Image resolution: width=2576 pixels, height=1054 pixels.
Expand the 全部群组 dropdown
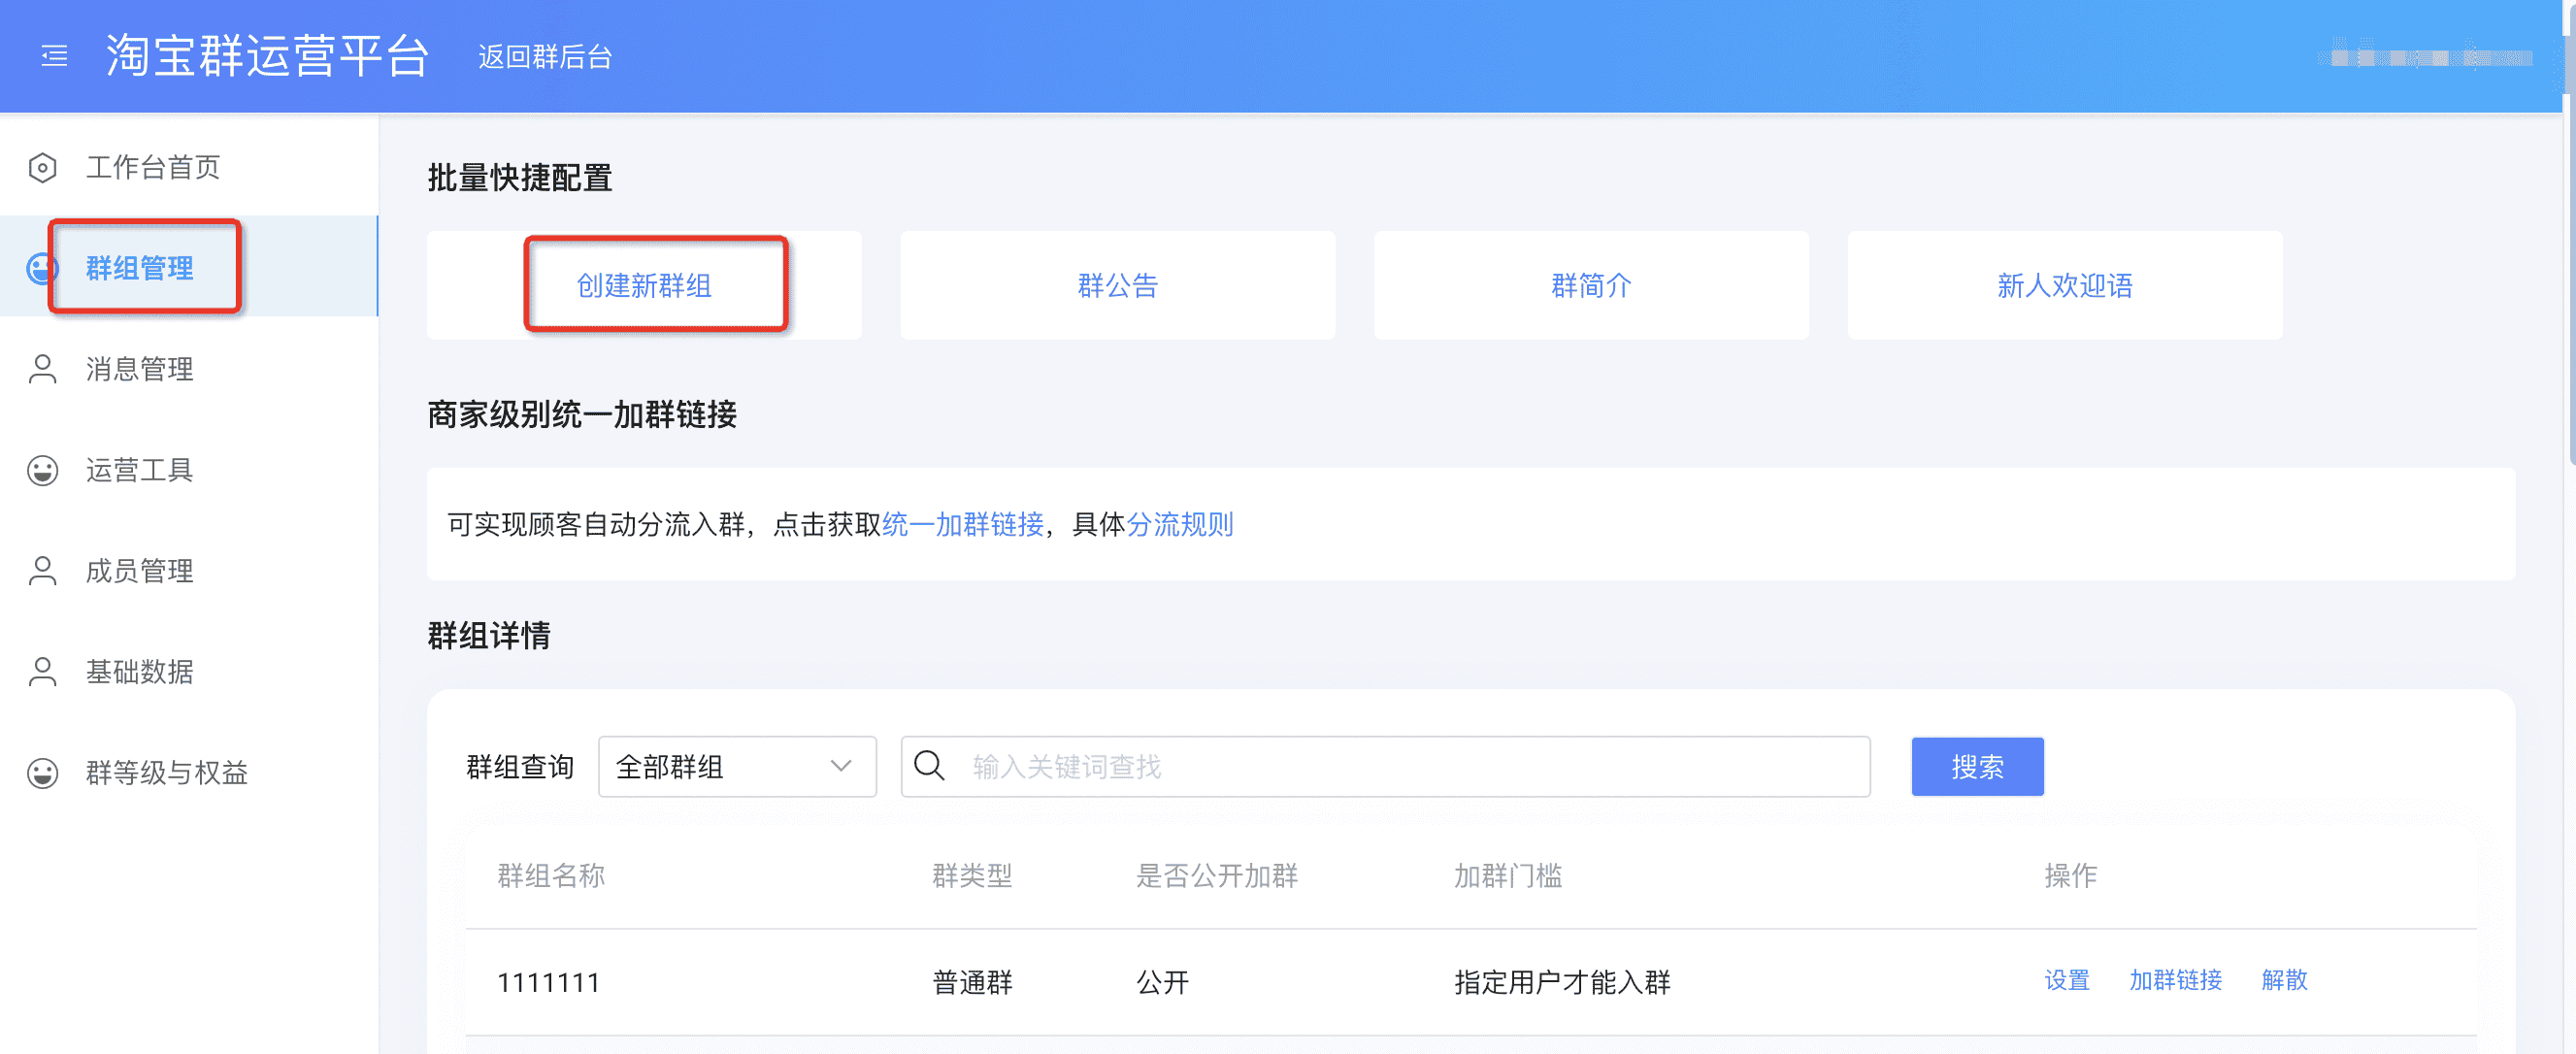click(737, 766)
